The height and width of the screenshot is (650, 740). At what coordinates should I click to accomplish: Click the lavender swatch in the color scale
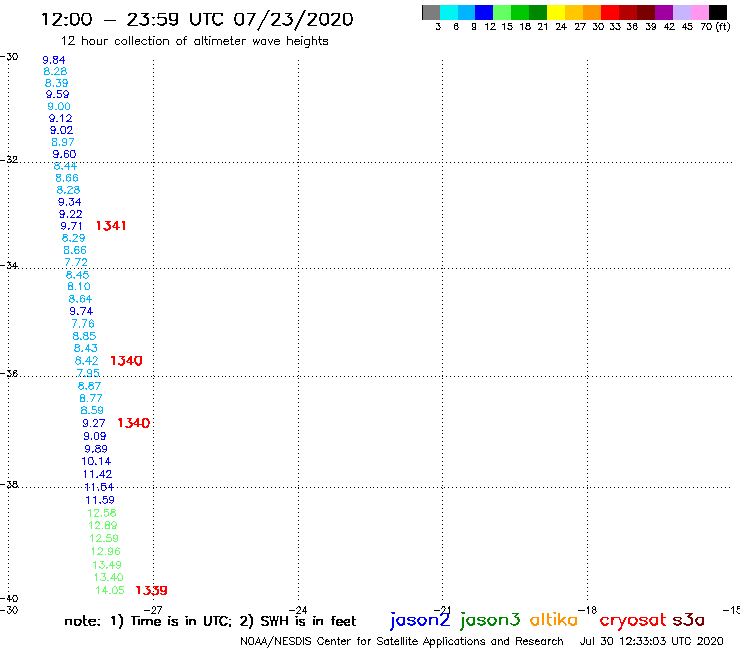click(x=681, y=12)
